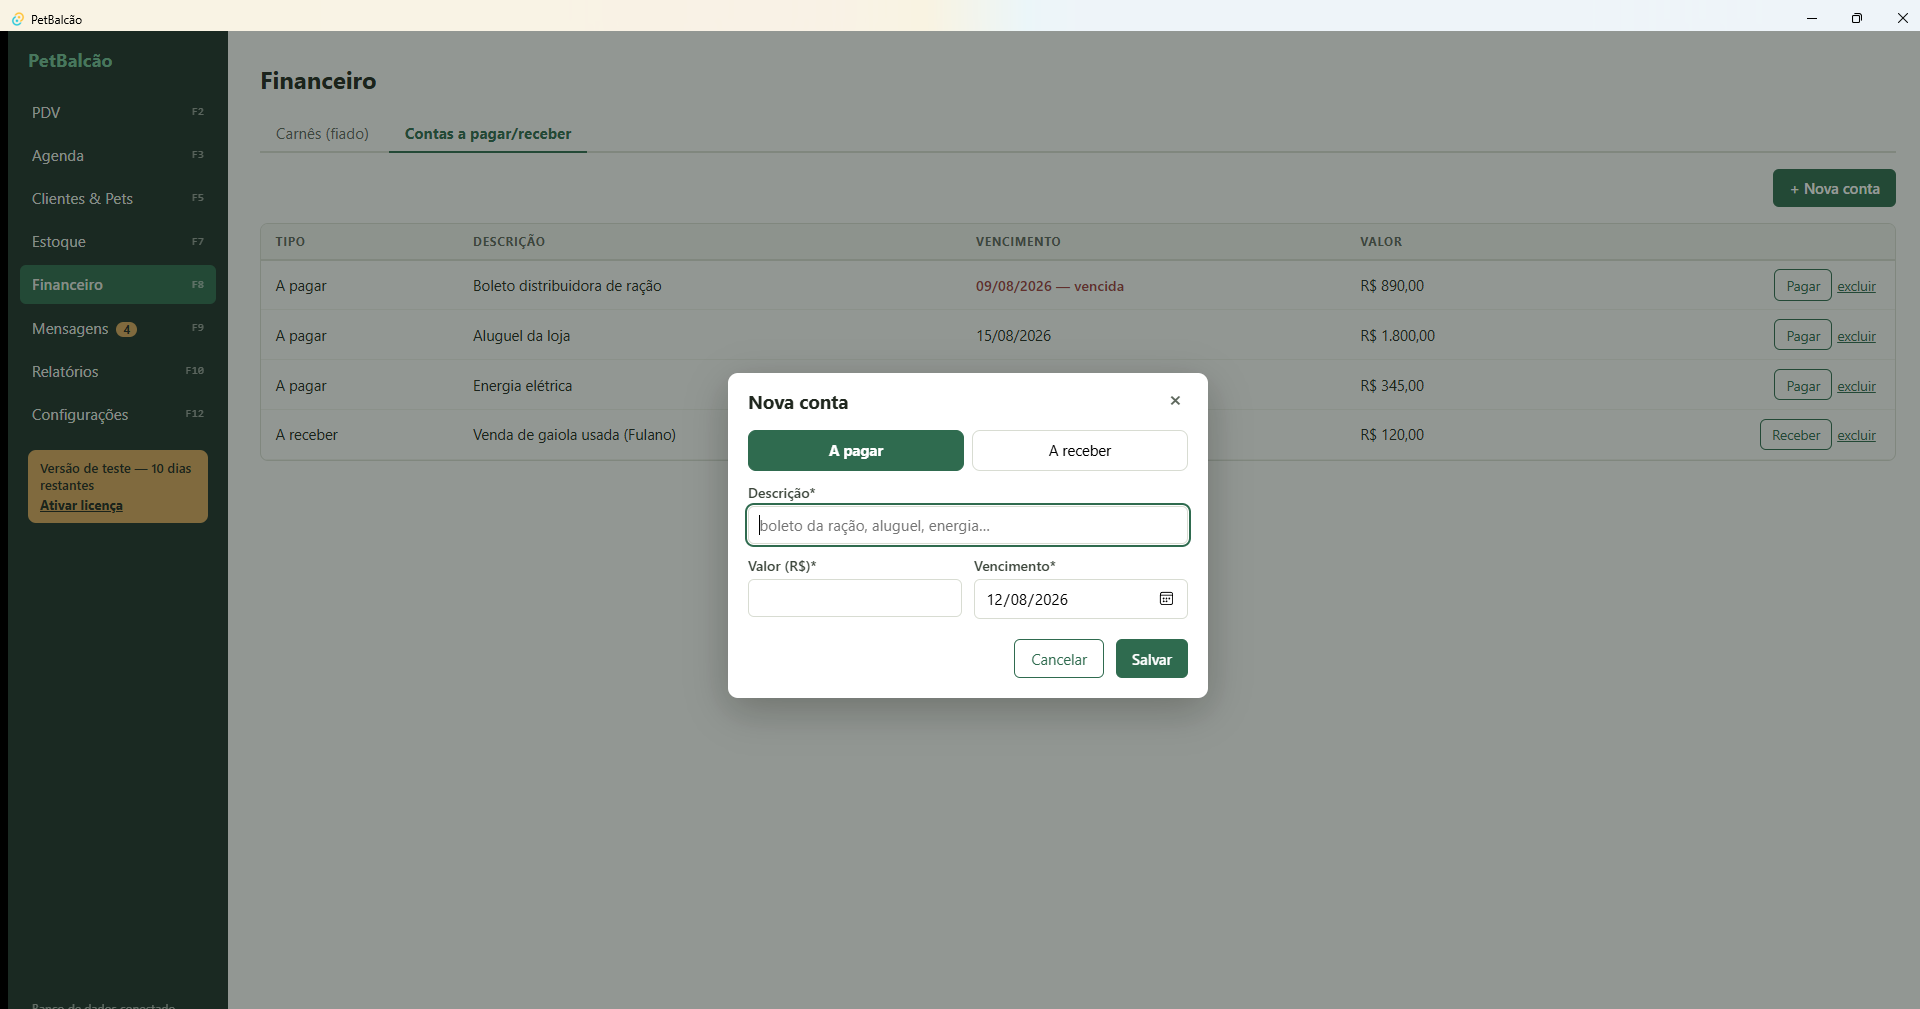Save the new account with Salvar
1920x1009 pixels.
1152,659
